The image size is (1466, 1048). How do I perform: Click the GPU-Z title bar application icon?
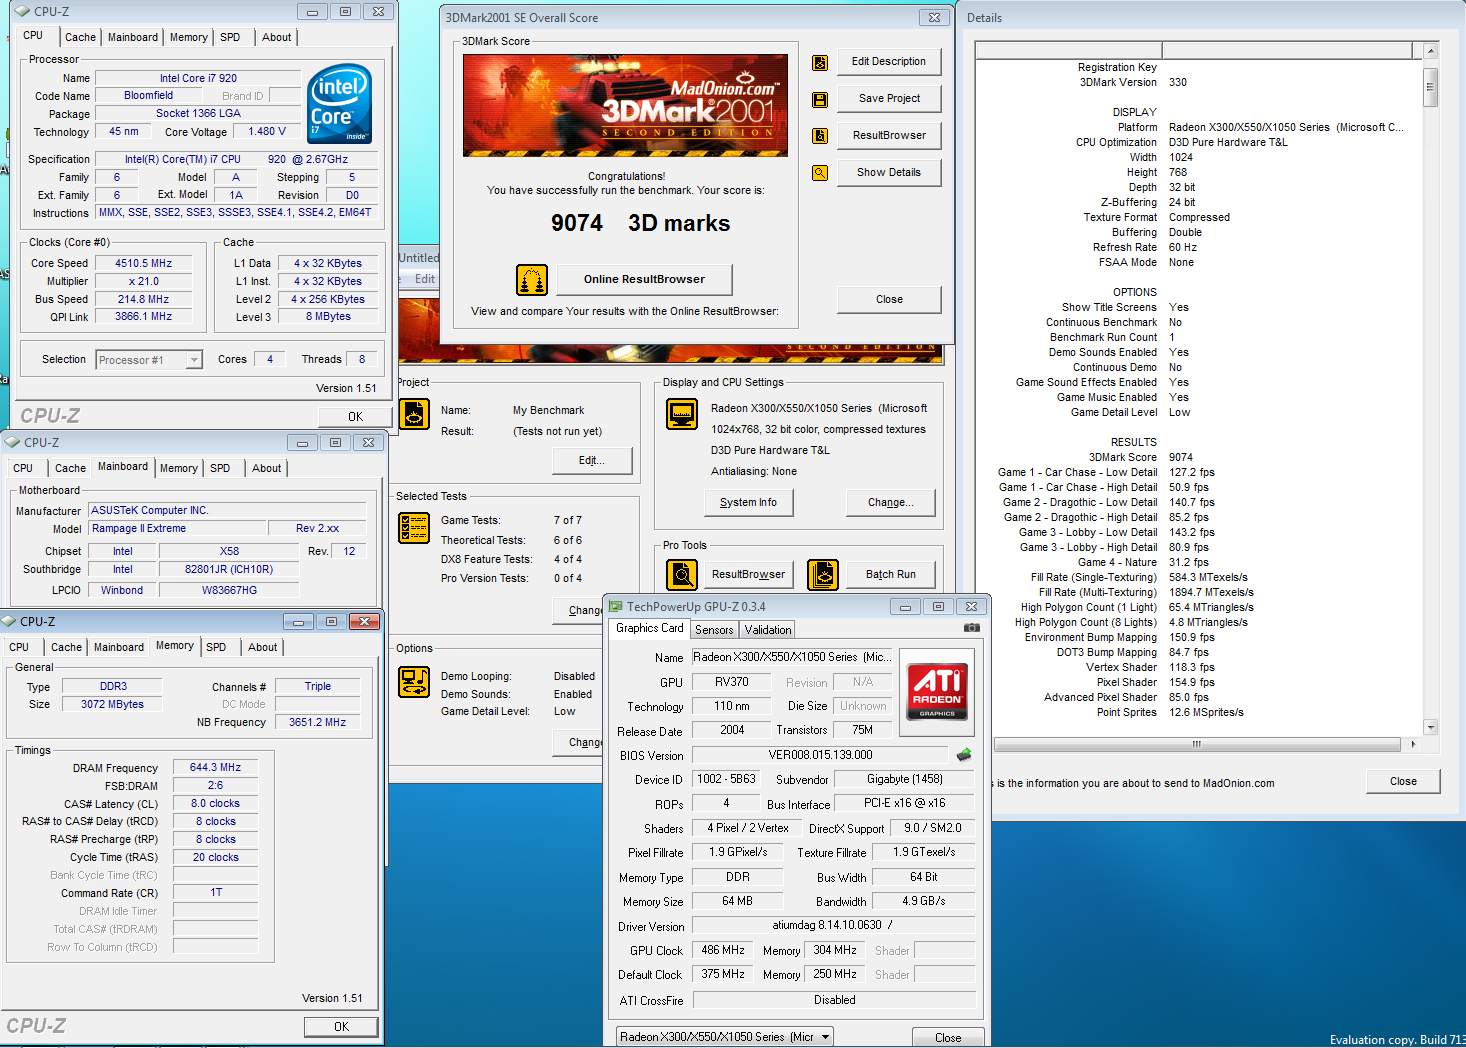click(616, 607)
